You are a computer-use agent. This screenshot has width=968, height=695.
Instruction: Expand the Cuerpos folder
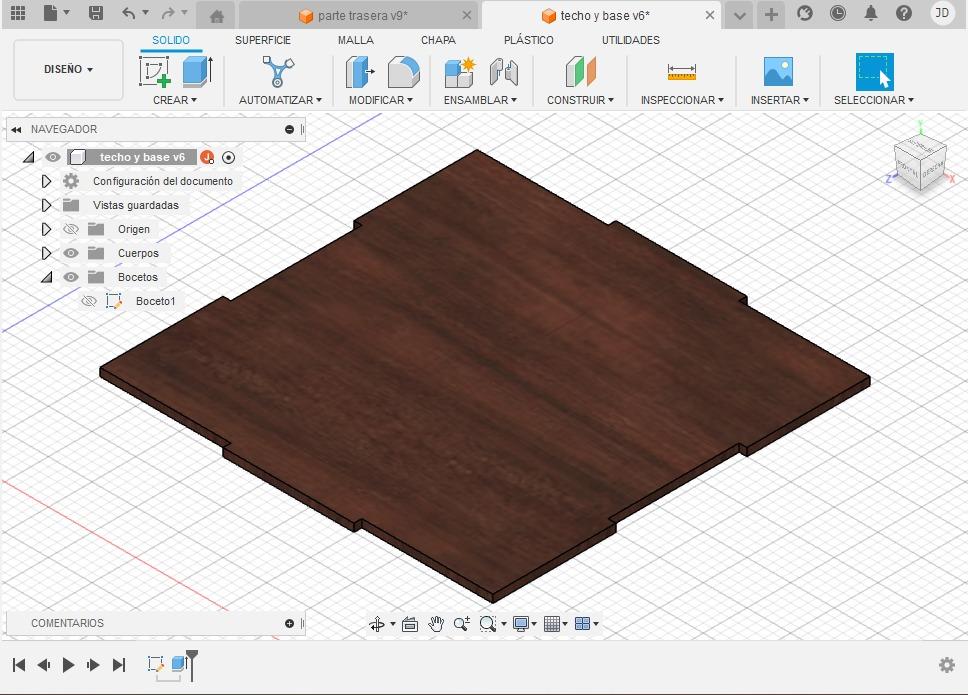click(46, 253)
